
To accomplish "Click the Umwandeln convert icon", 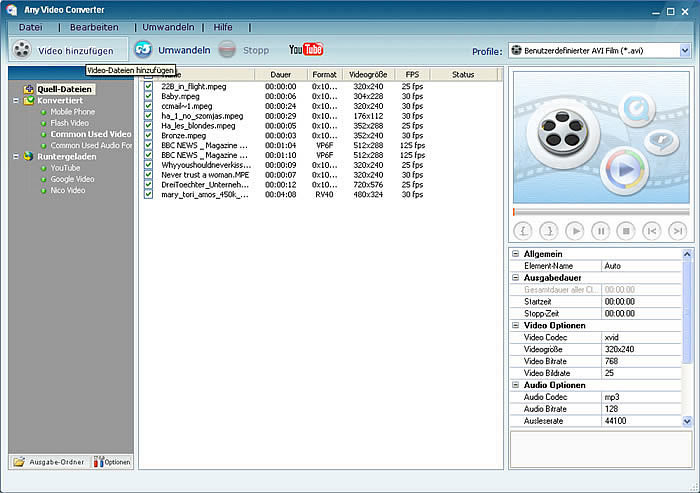I will click(143, 49).
